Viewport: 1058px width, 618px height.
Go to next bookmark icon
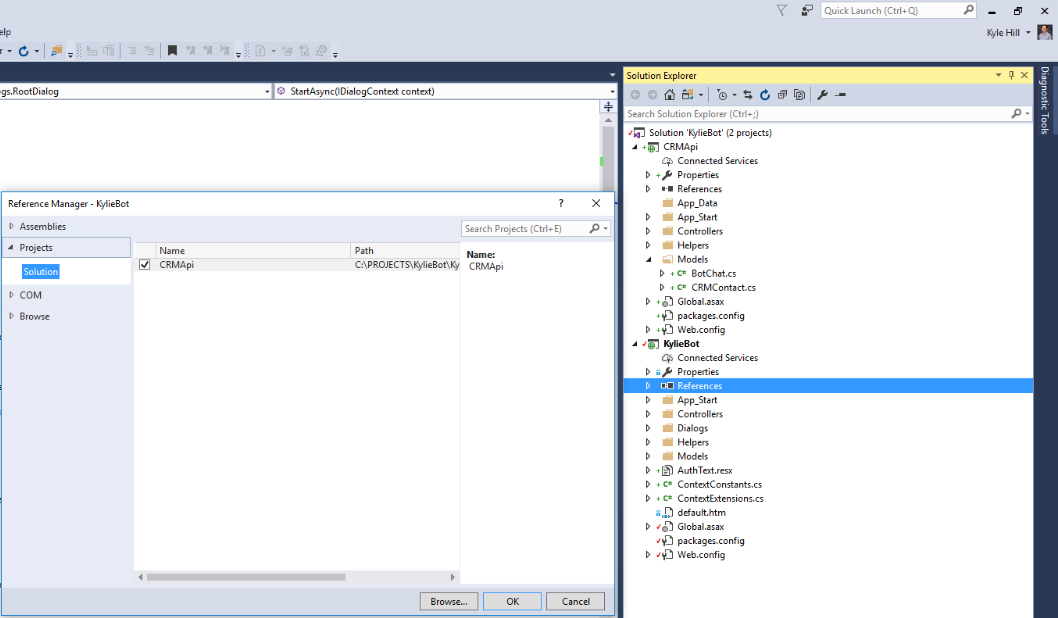coord(207,51)
